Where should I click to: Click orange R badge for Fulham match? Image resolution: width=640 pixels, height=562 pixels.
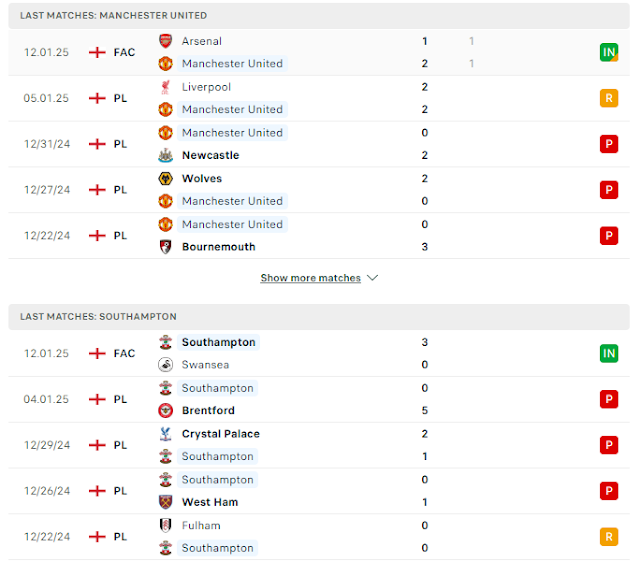pyautogui.click(x=609, y=537)
